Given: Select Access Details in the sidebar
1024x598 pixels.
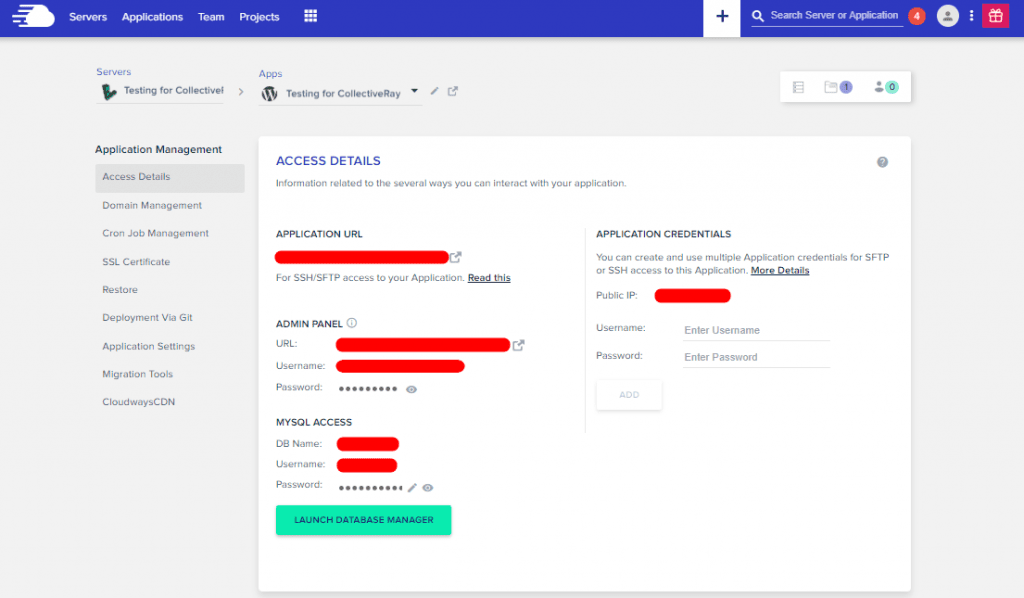Looking at the screenshot, I should (x=170, y=178).
